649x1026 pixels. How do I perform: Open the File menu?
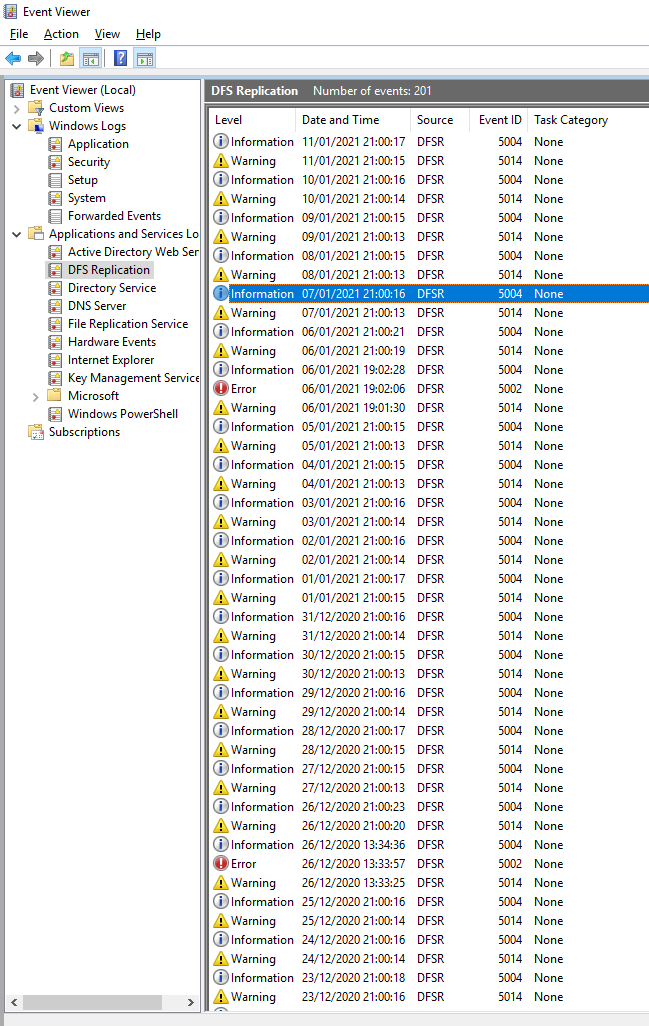pyautogui.click(x=19, y=34)
